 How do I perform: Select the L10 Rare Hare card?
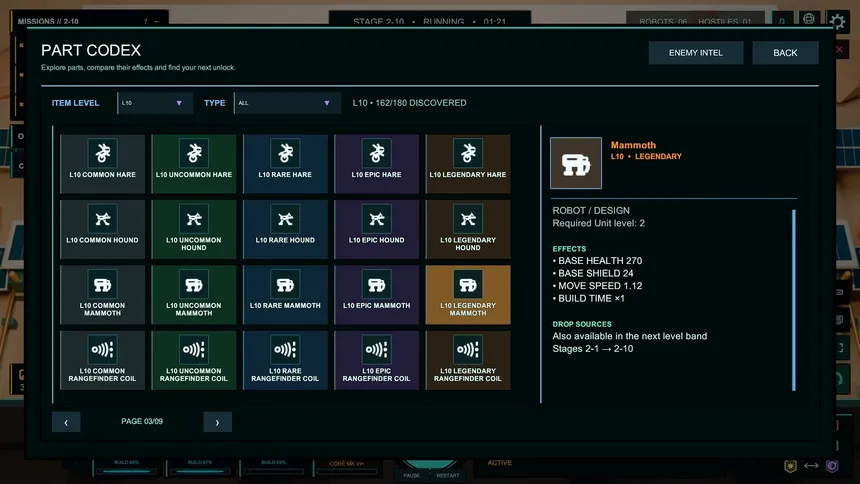(285, 164)
